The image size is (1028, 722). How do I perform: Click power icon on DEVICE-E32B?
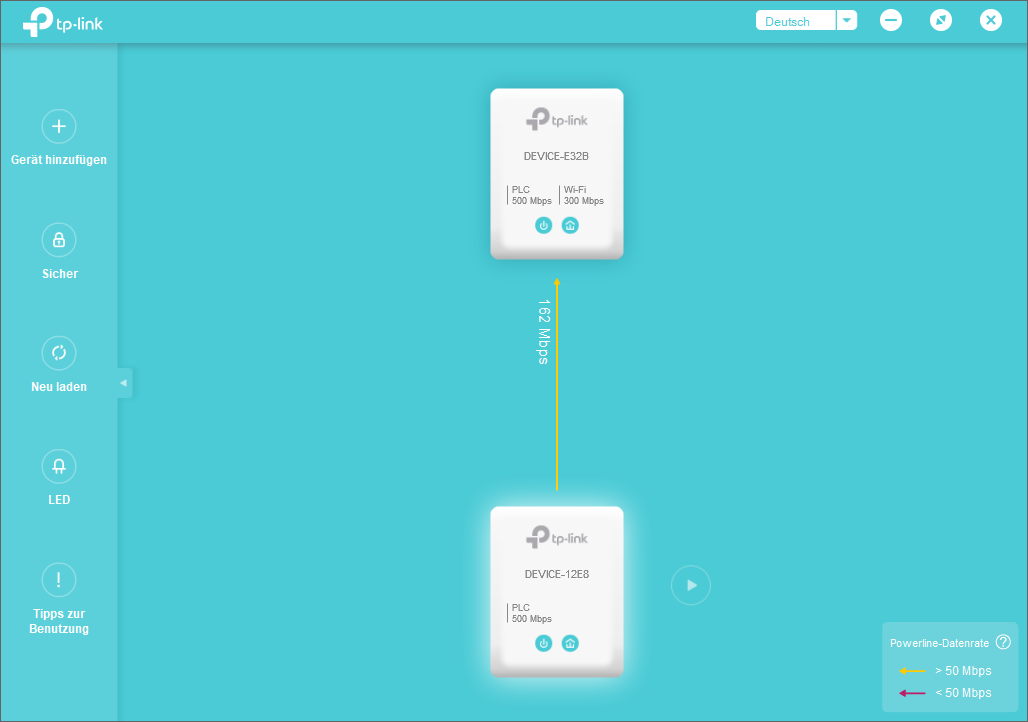tap(544, 226)
